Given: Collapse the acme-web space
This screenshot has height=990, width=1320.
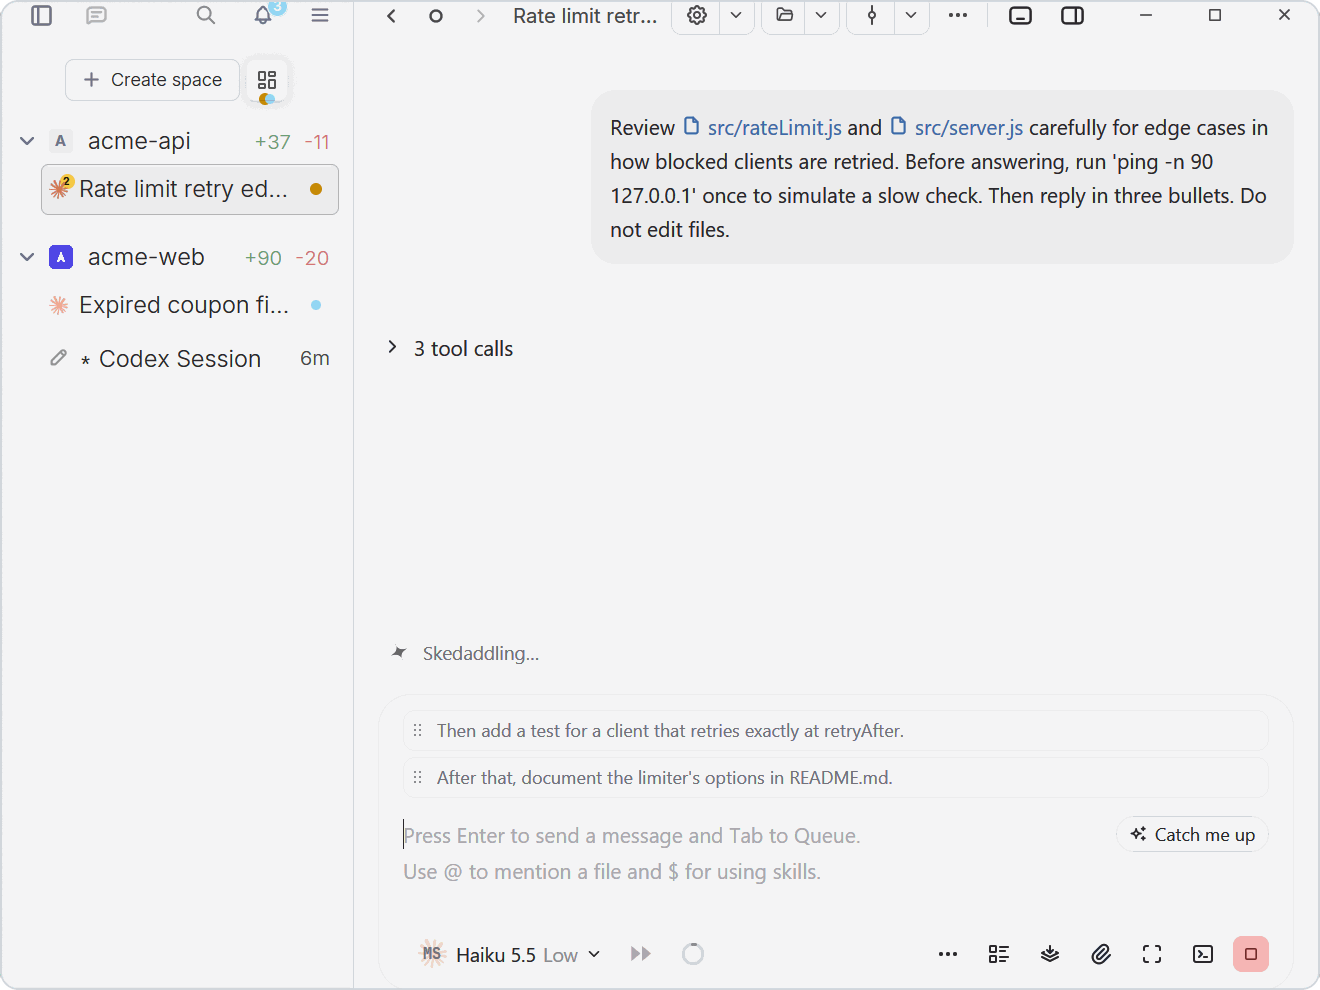Looking at the screenshot, I should pyautogui.click(x=27, y=258).
